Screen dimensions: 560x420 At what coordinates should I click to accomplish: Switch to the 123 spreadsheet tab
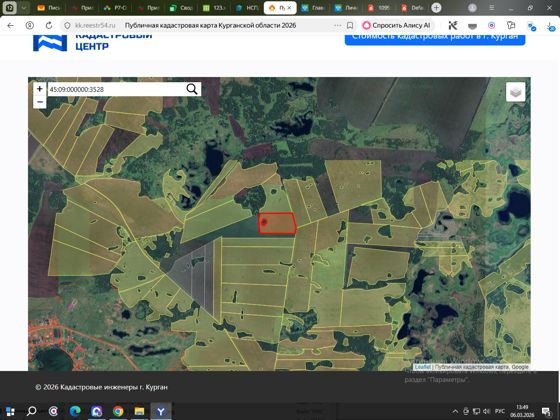pyautogui.click(x=214, y=8)
